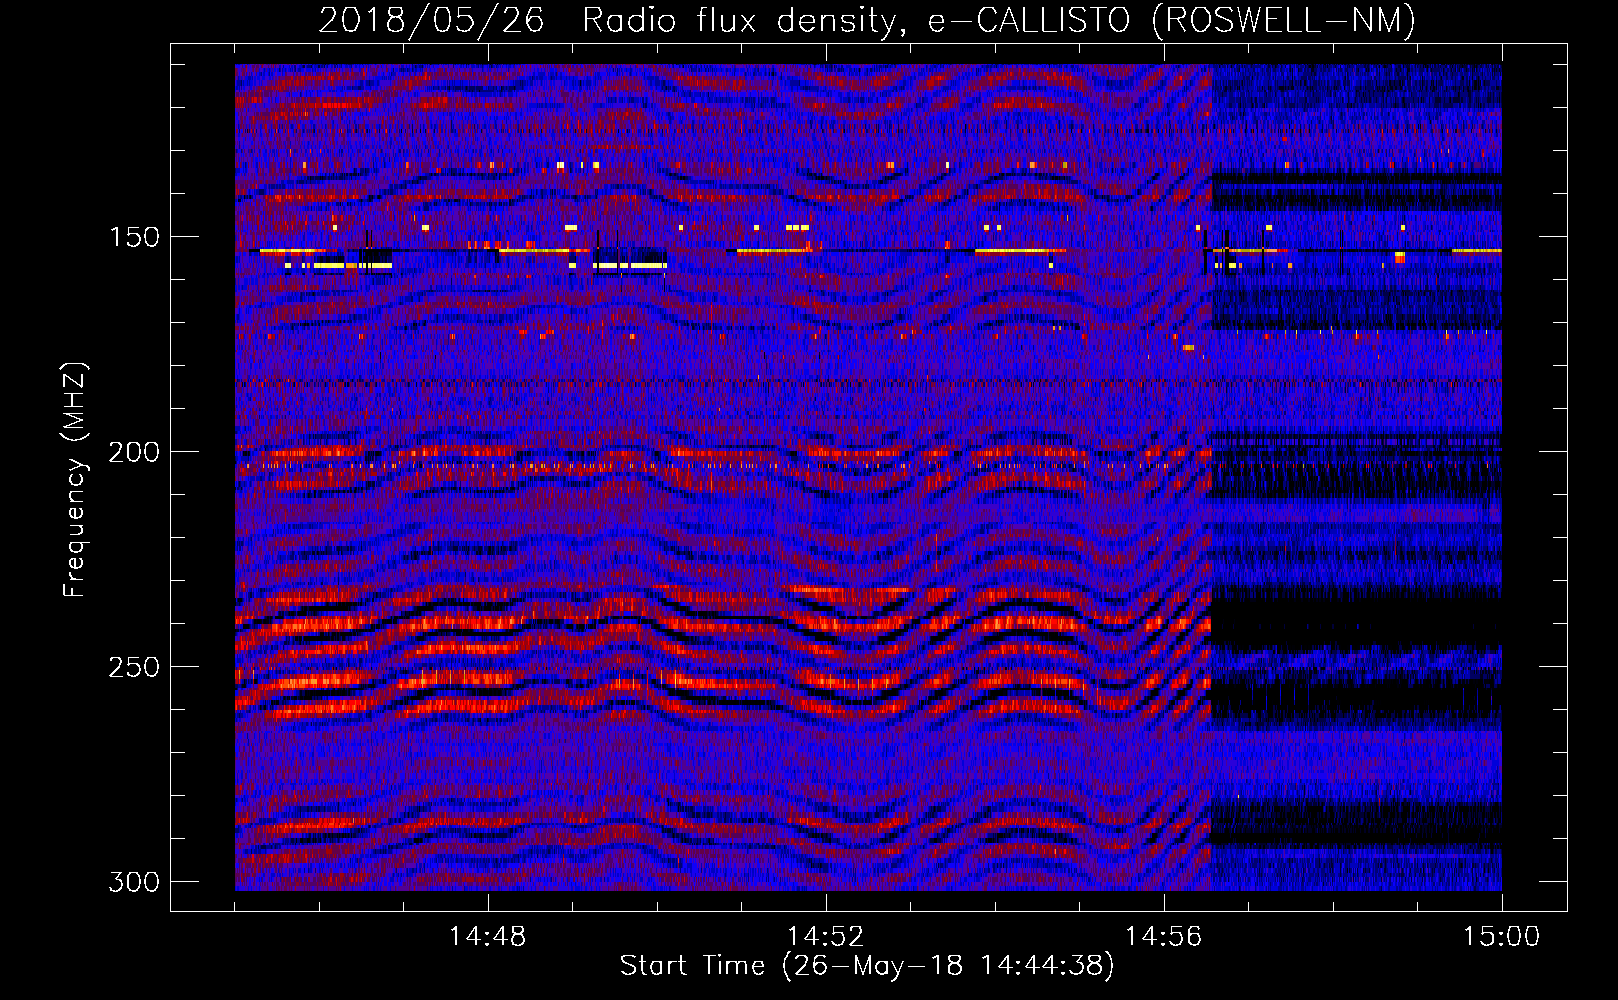Click the '14:48' time axis label
The height and width of the screenshot is (1000, 1618).
(488, 937)
